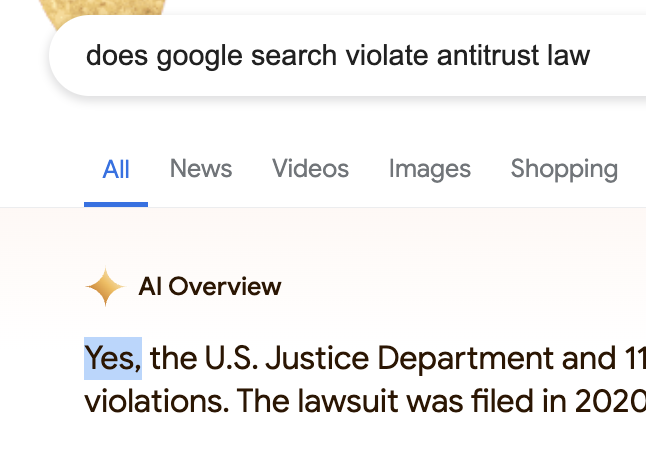The width and height of the screenshot is (646, 452).
Task: Click empty space after "law" in search bar
Action: click(618, 56)
